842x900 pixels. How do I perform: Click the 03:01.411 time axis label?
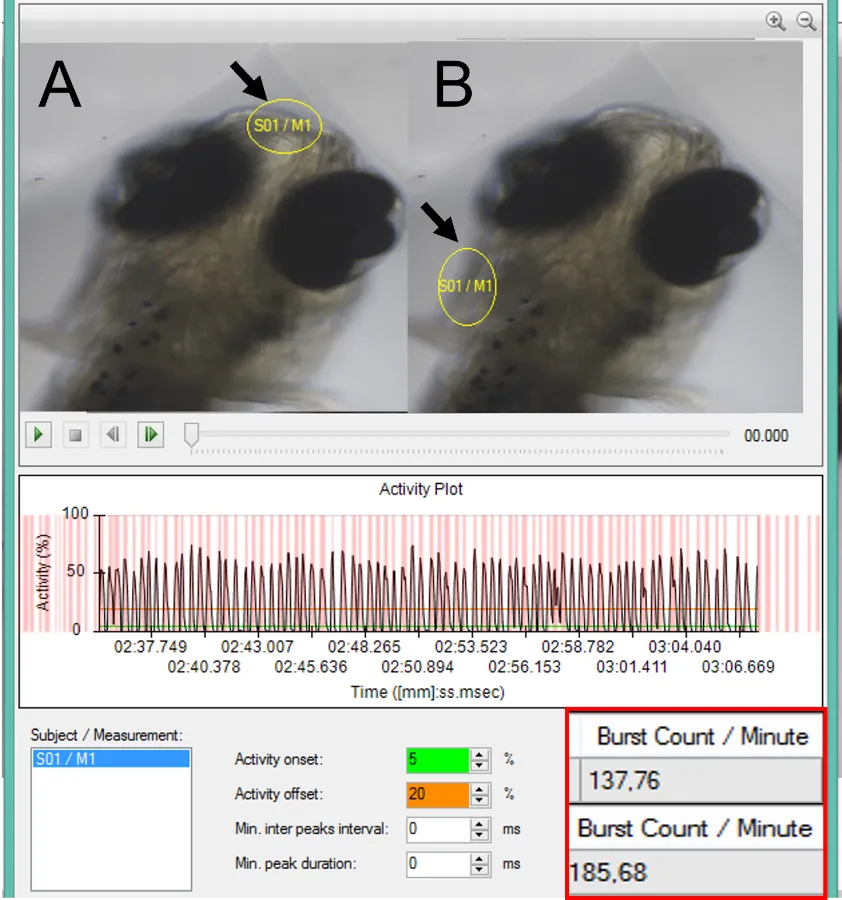(x=631, y=667)
